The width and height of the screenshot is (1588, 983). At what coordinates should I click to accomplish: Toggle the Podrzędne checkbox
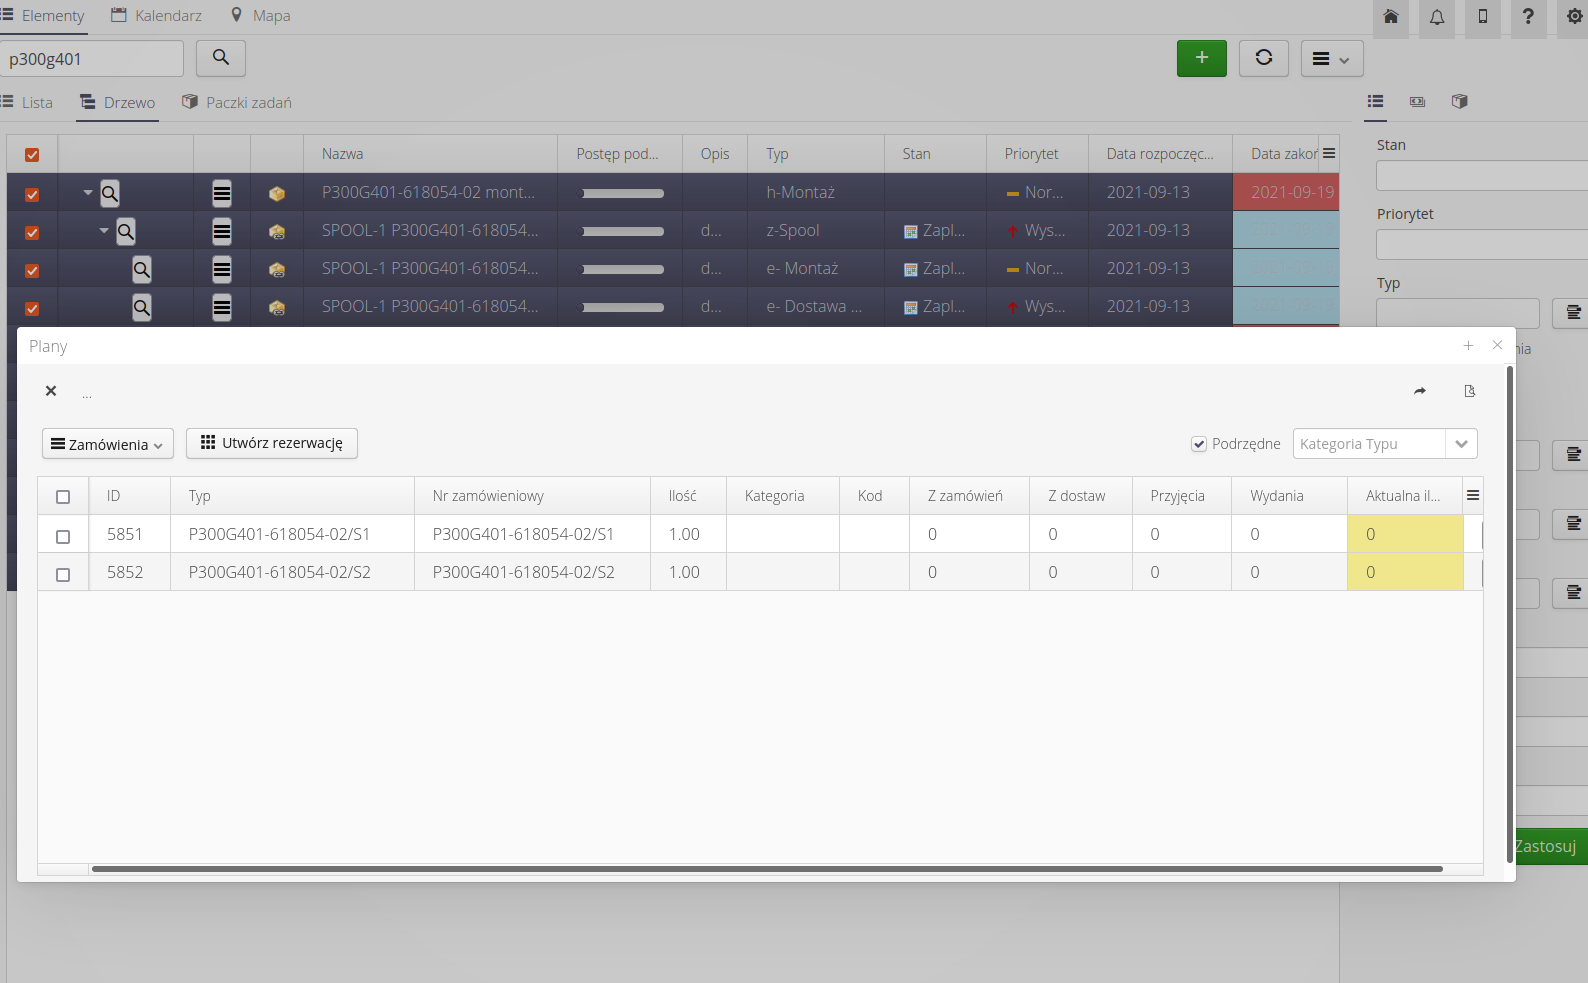[x=1199, y=444]
